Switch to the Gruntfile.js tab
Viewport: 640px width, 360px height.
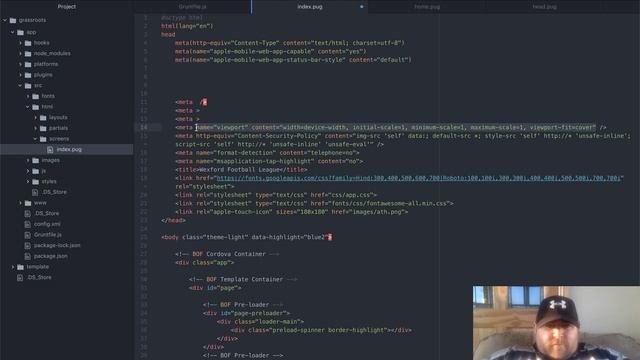[193, 7]
